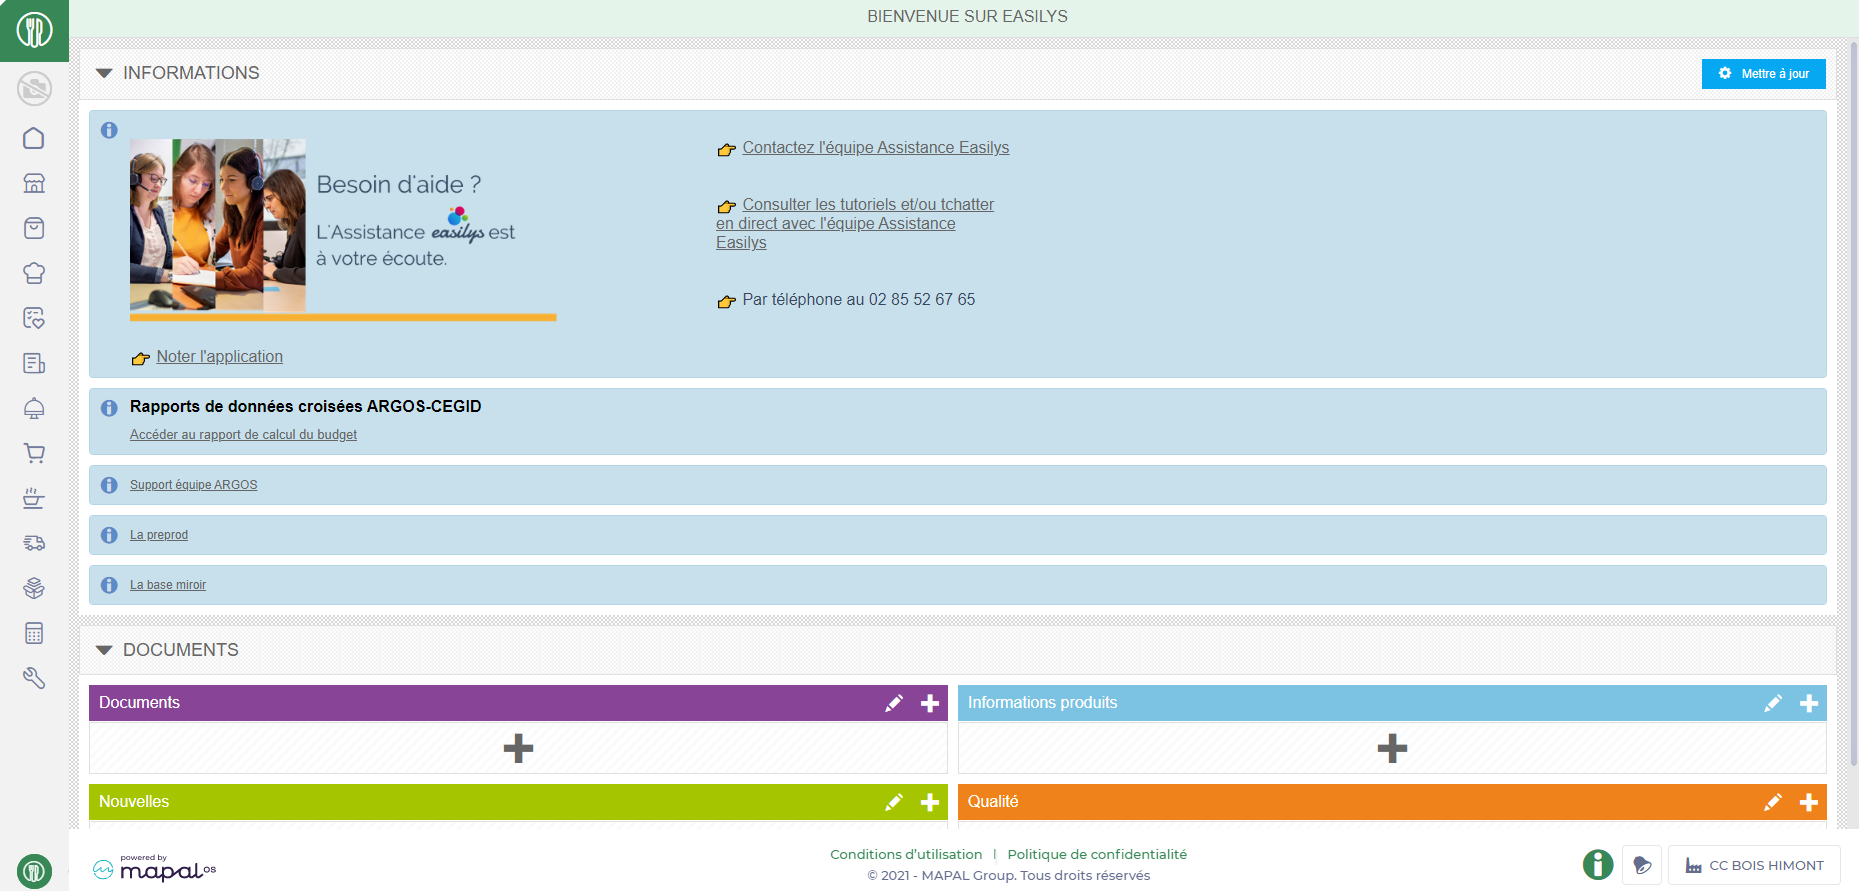Open the document sheet icon in sidebar
The image size is (1859, 891).
tap(34, 363)
